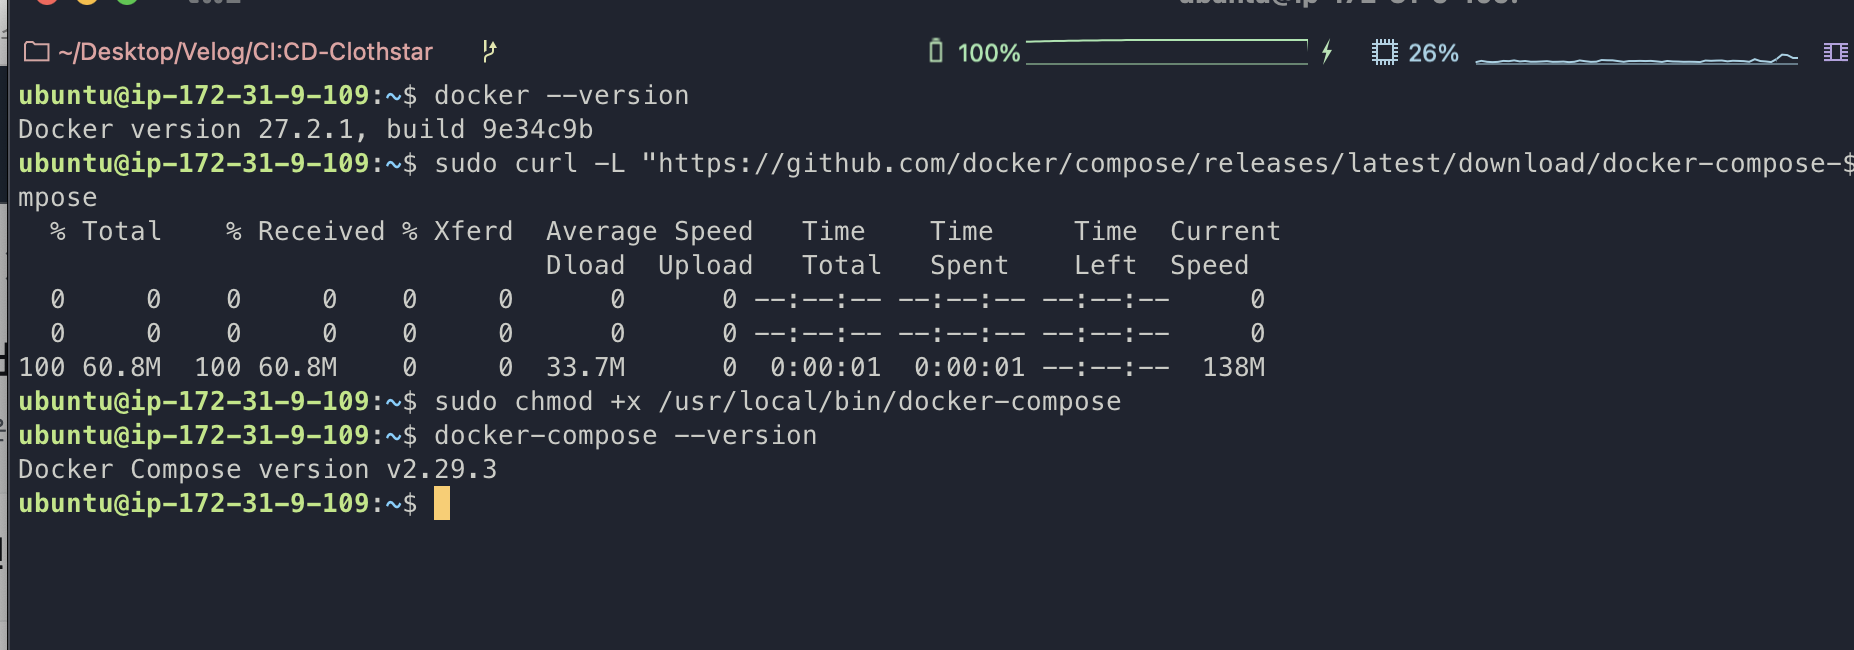Click the green window zoom button
This screenshot has width=1854, height=650.
pos(127,1)
